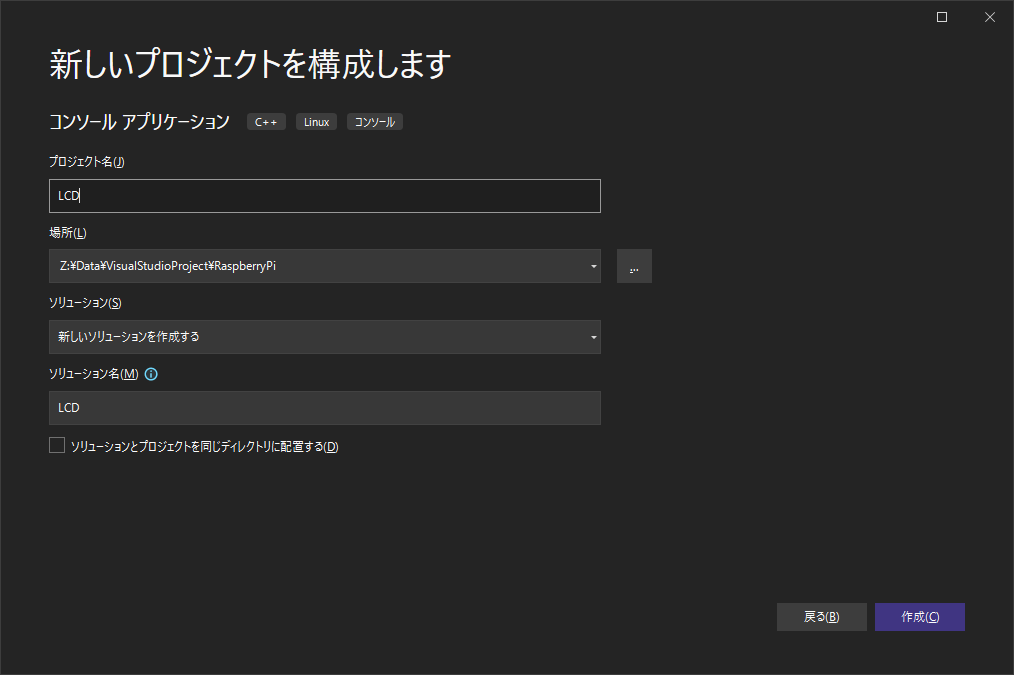This screenshot has width=1014, height=675.
Task: Click the 戻る(B) back button
Action: 821,617
